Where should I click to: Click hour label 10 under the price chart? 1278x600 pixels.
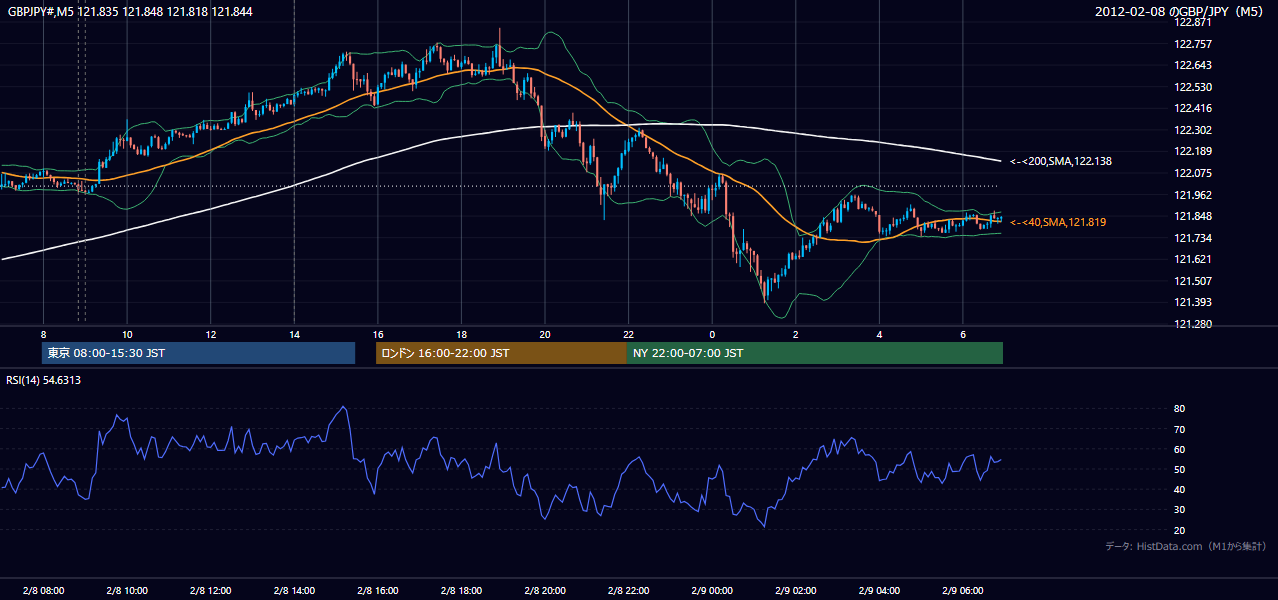pos(127,334)
